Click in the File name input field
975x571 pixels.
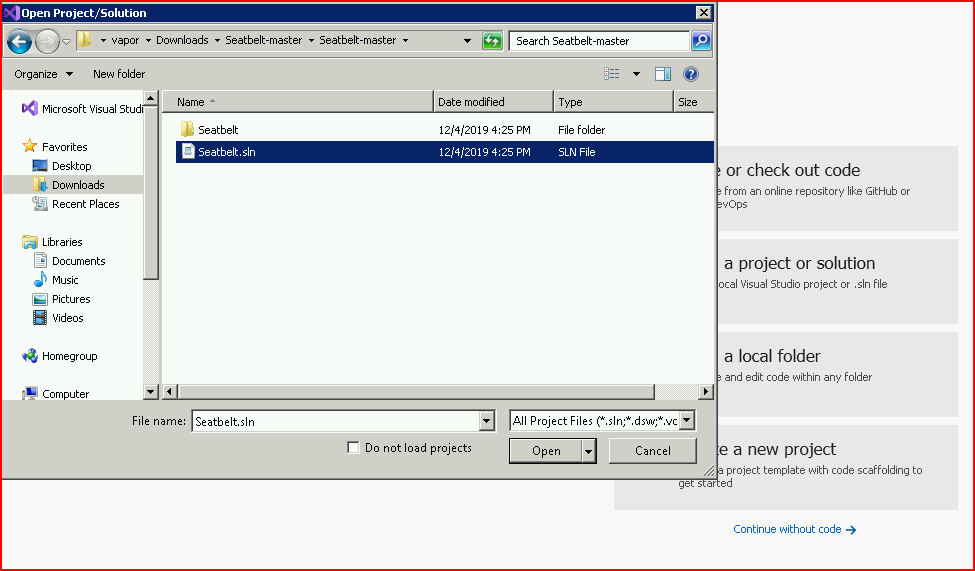click(x=336, y=421)
